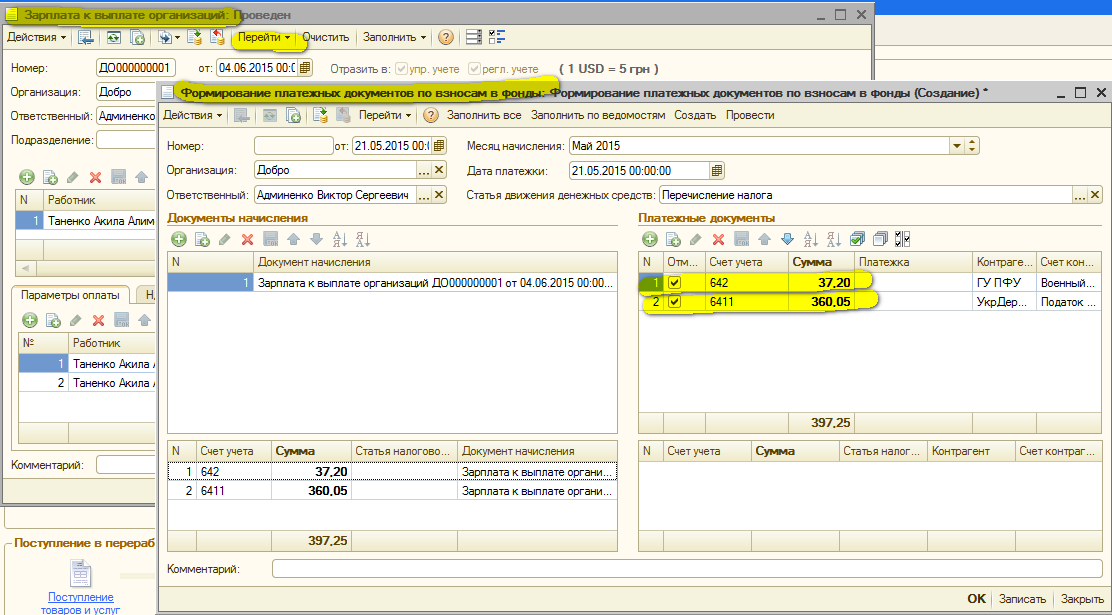Delete row in Документы начисления toolbar

(248, 240)
